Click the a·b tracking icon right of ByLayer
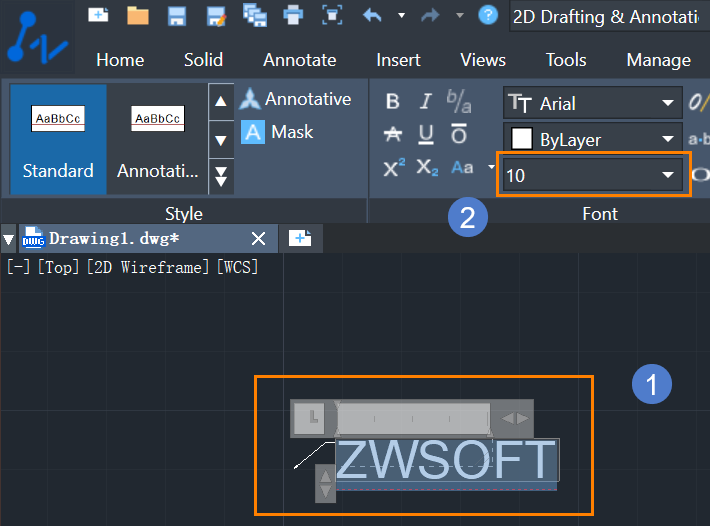The width and height of the screenshot is (710, 526). click(699, 139)
